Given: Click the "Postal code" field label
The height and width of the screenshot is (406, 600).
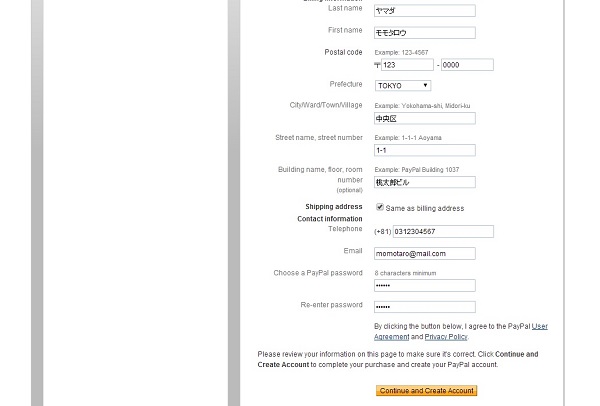Looking at the screenshot, I should click(x=343, y=52).
